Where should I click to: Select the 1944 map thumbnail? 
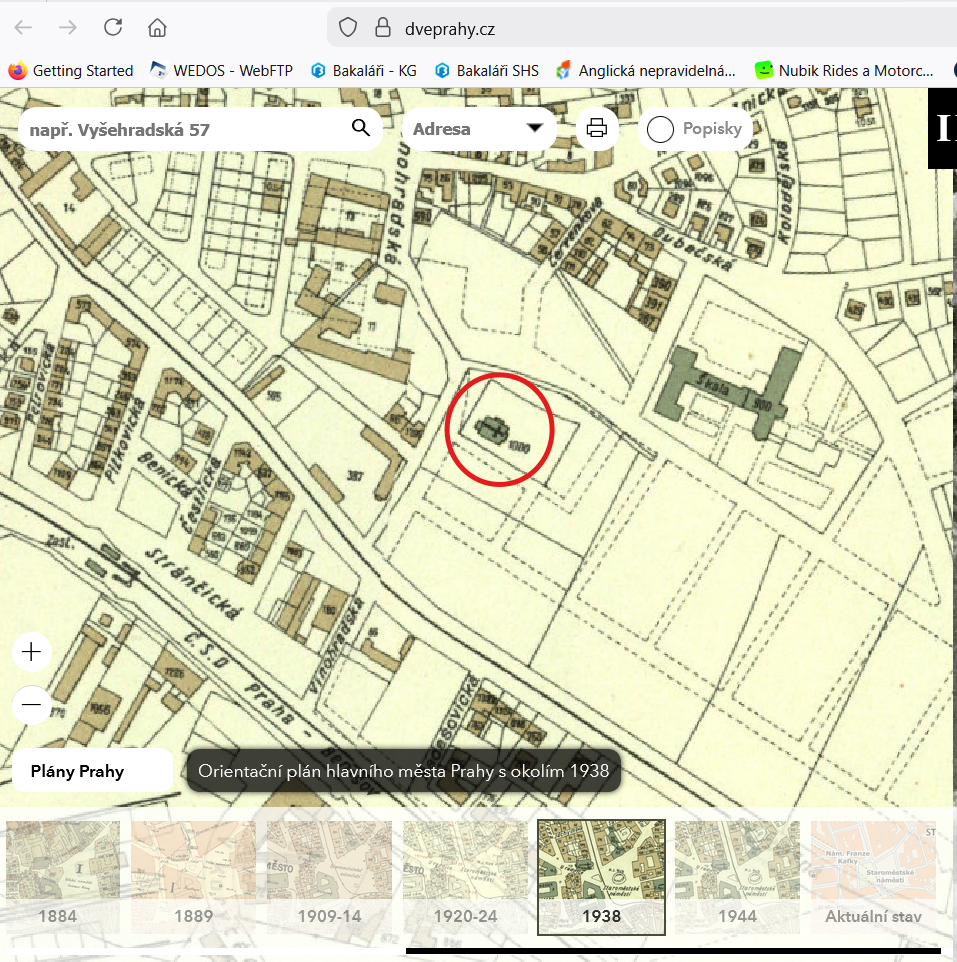click(738, 876)
